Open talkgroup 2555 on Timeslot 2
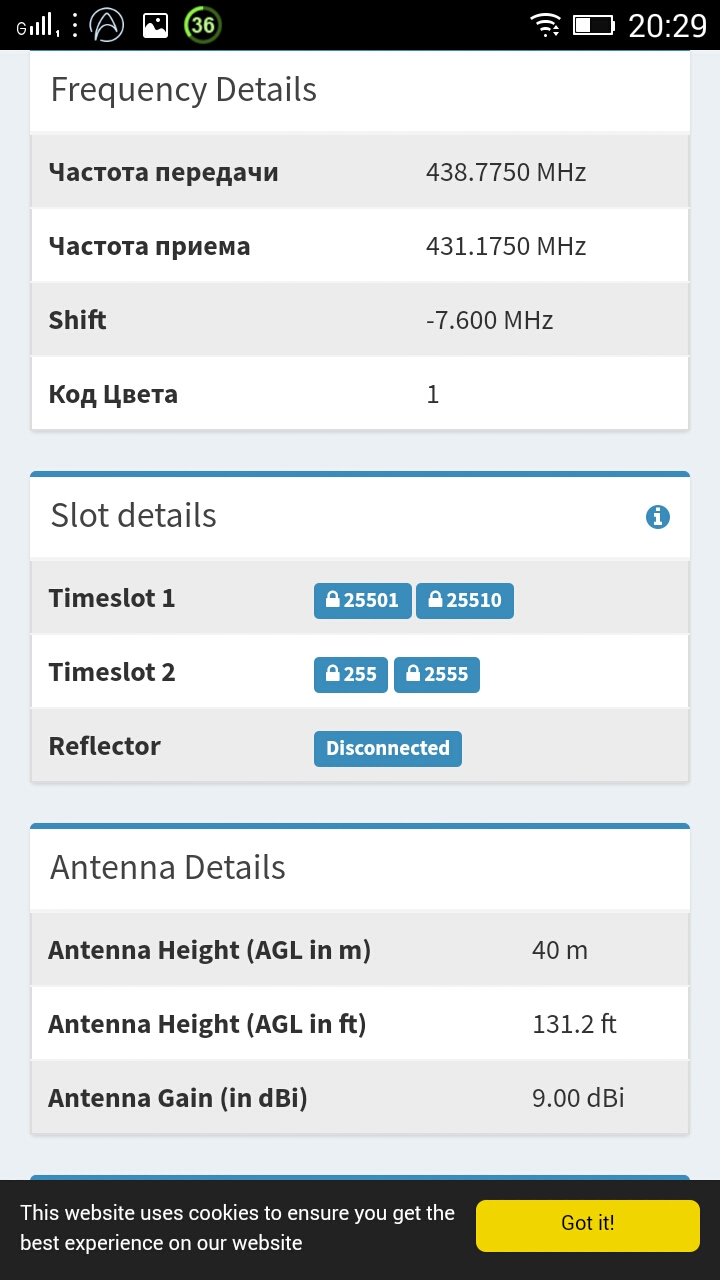Viewport: 720px width, 1280px height. 437,674
